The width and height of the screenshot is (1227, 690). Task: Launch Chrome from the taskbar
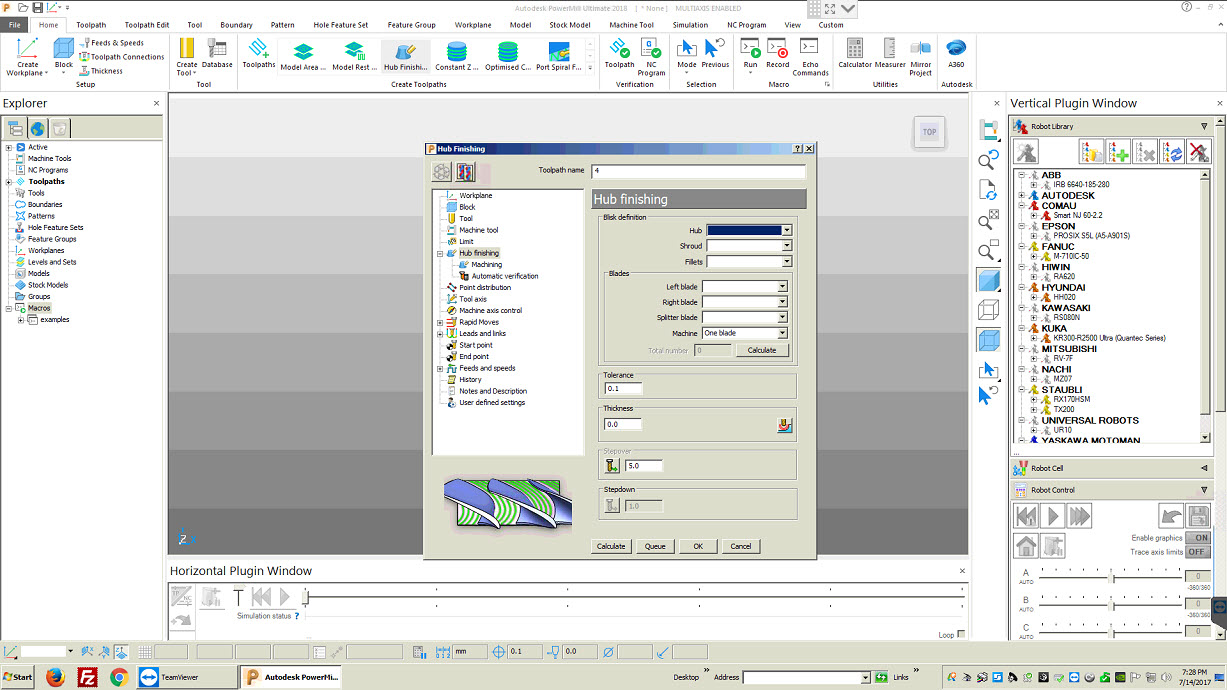[119, 677]
